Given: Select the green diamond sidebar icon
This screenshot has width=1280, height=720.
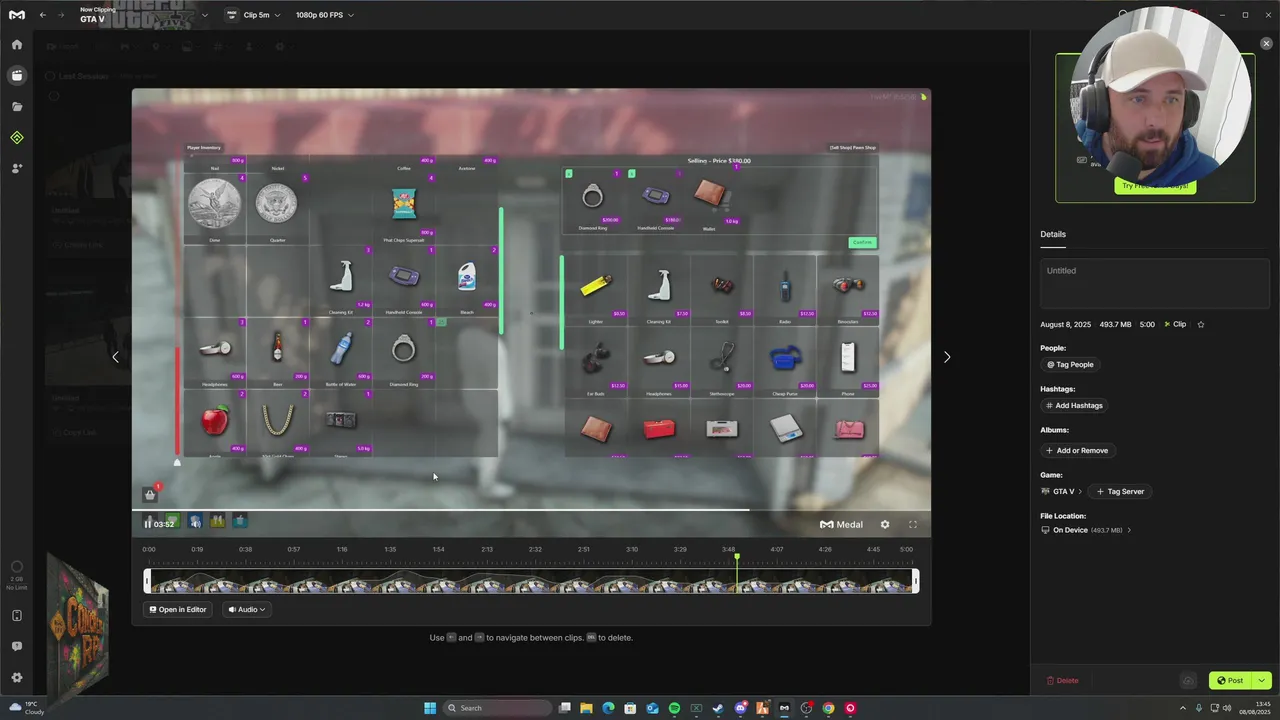Looking at the screenshot, I should click(x=16, y=137).
